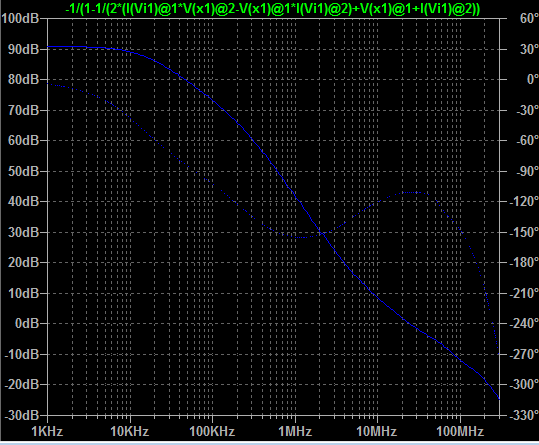The image size is (539, 445).
Task: Click the 40dB left axis label
Action: 23,201
